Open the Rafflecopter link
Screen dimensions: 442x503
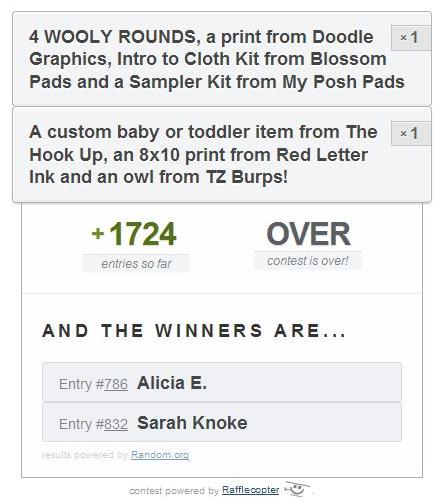click(x=250, y=490)
